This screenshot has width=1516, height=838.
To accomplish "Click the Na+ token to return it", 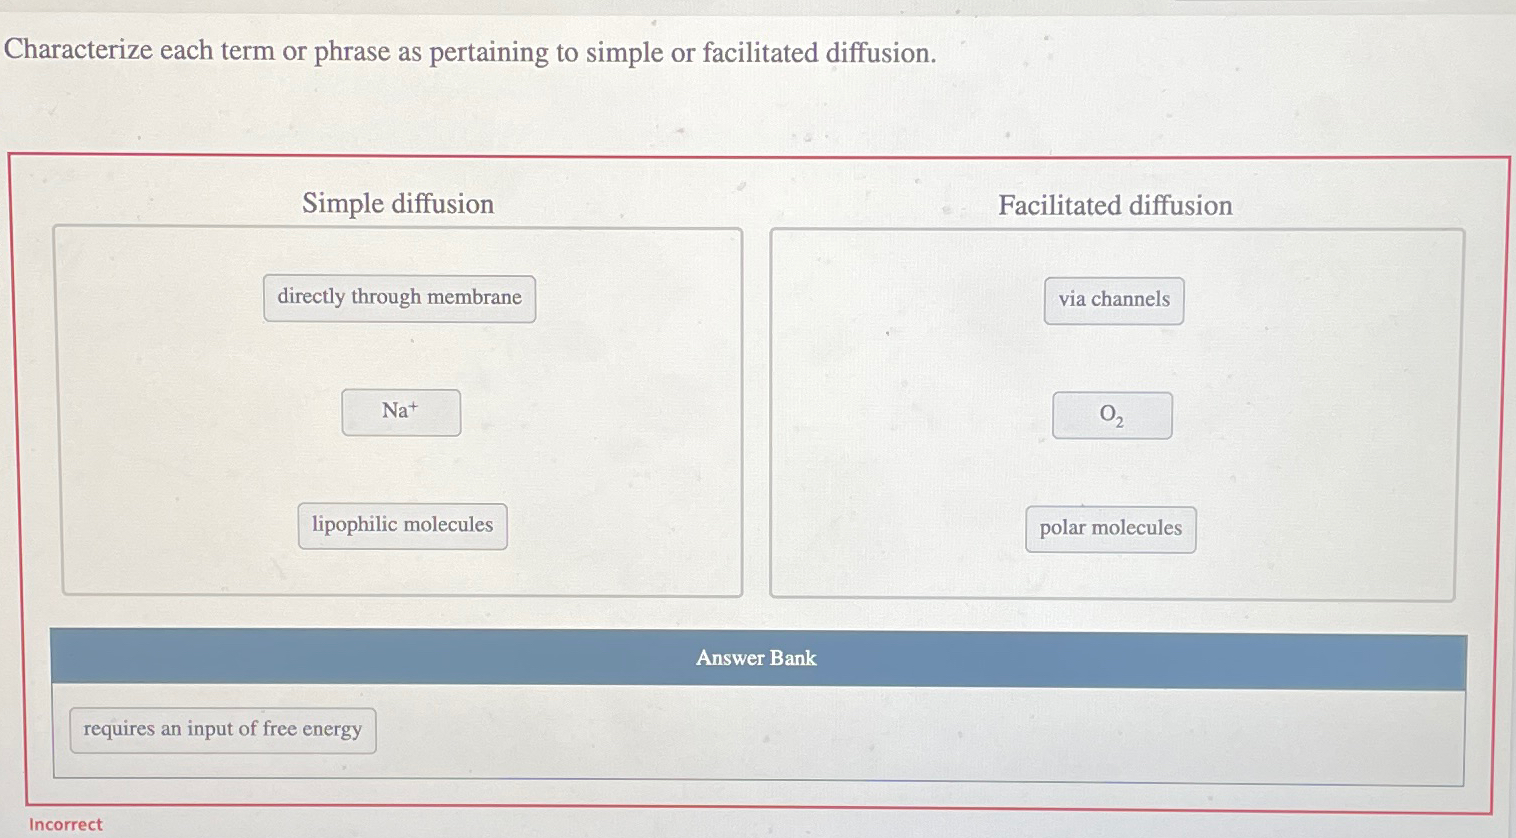I will [x=401, y=412].
